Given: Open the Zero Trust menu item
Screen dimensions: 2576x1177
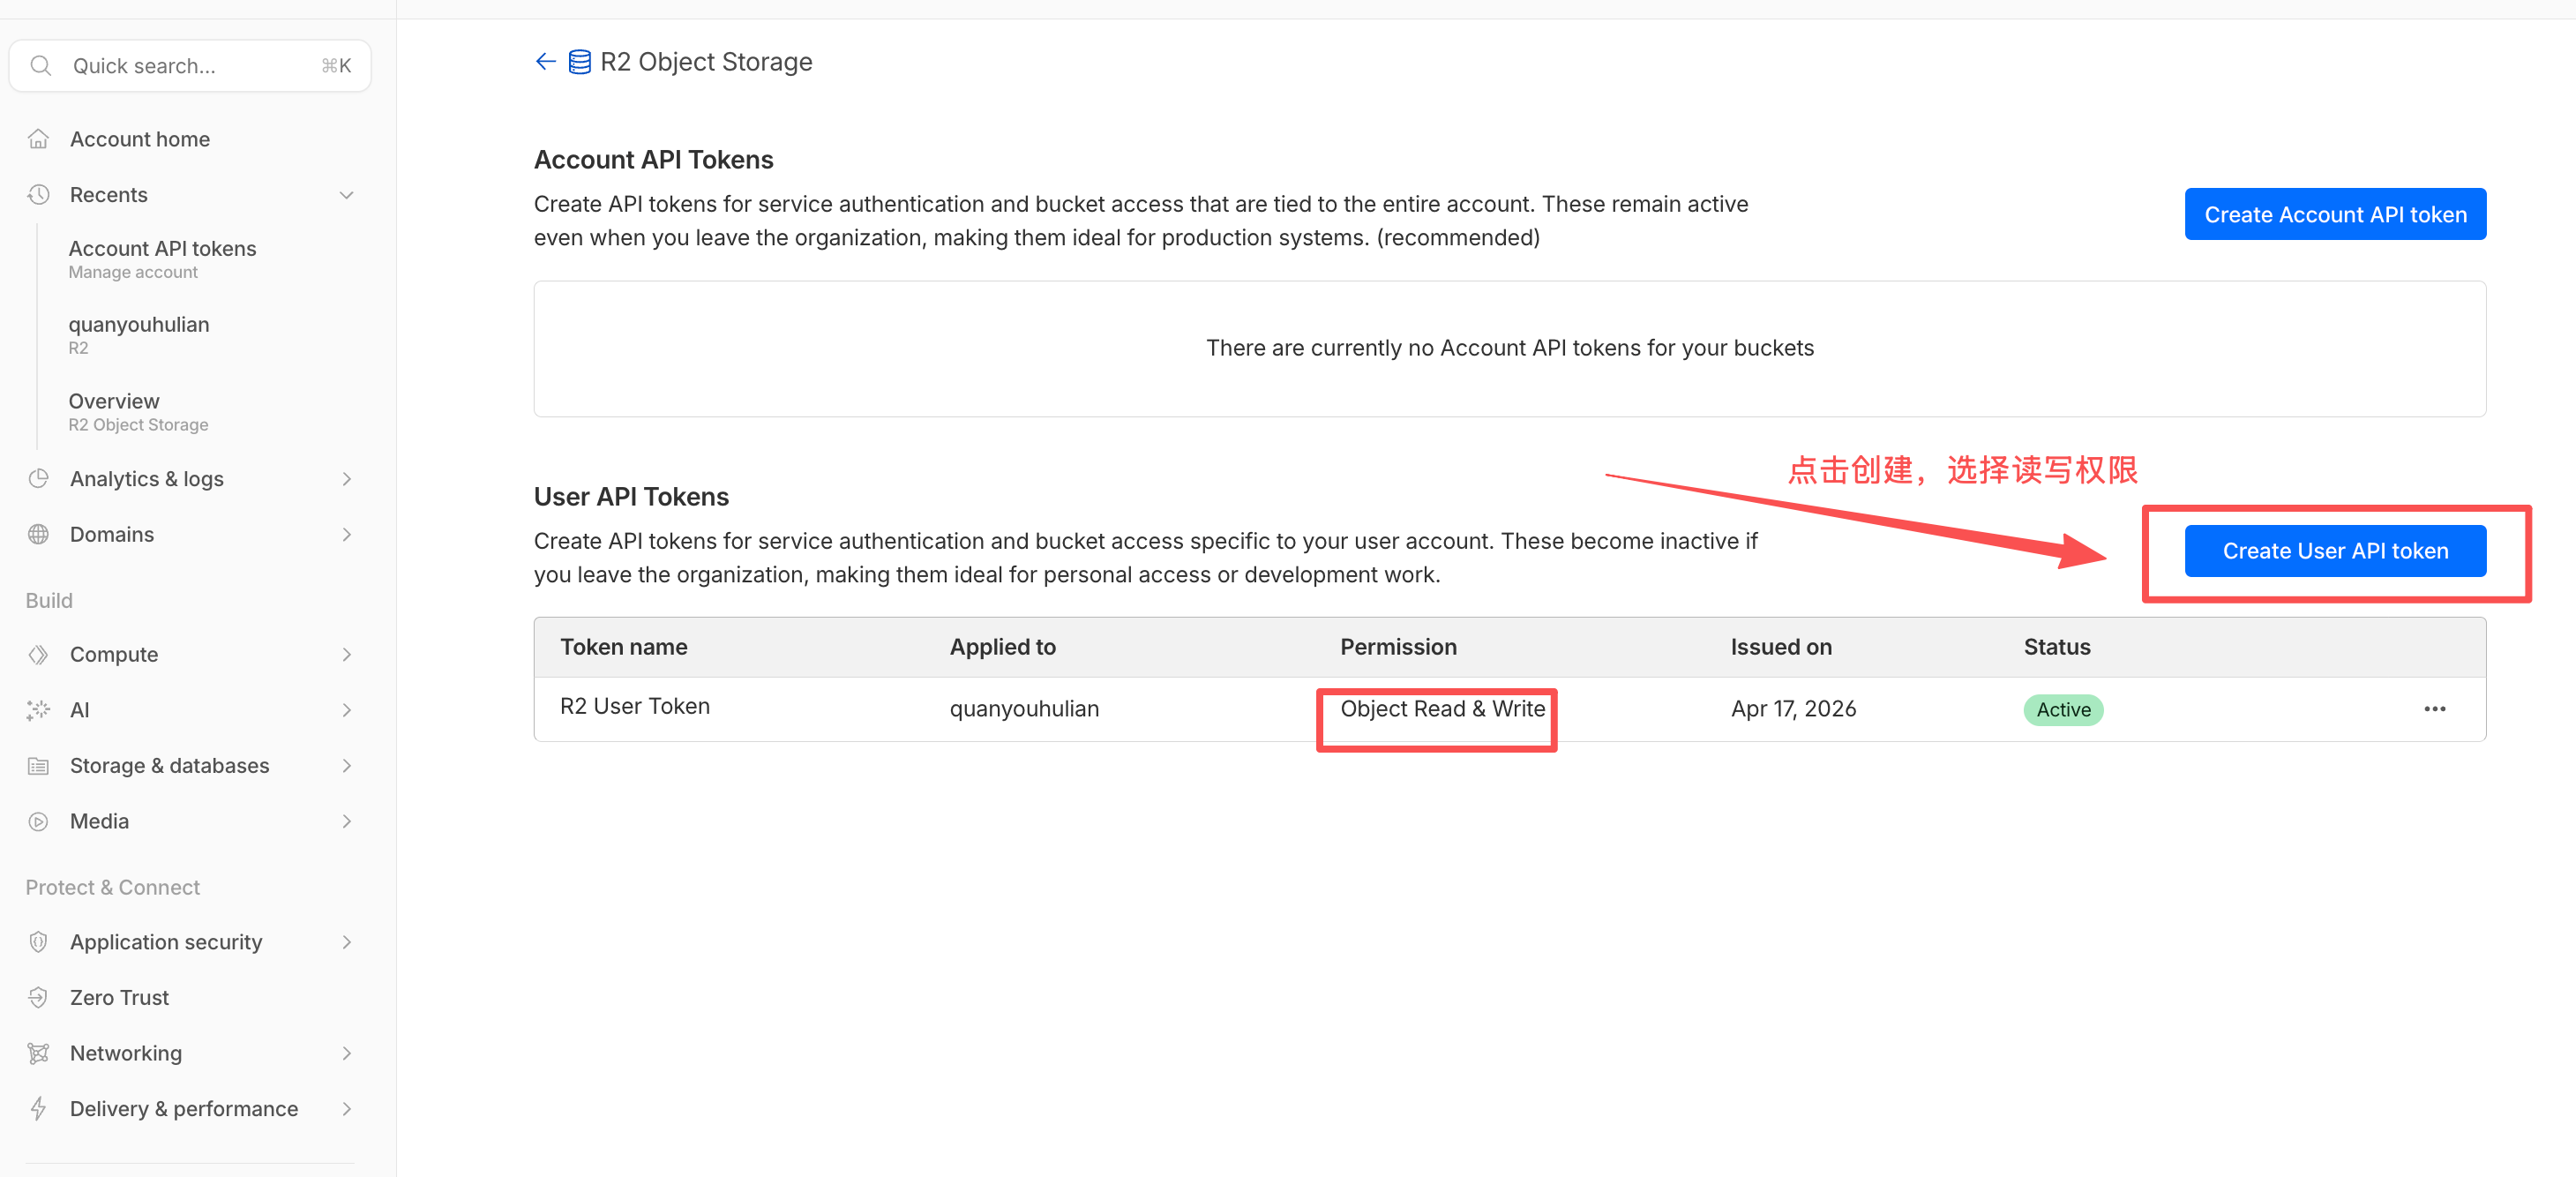Looking at the screenshot, I should coord(119,998).
